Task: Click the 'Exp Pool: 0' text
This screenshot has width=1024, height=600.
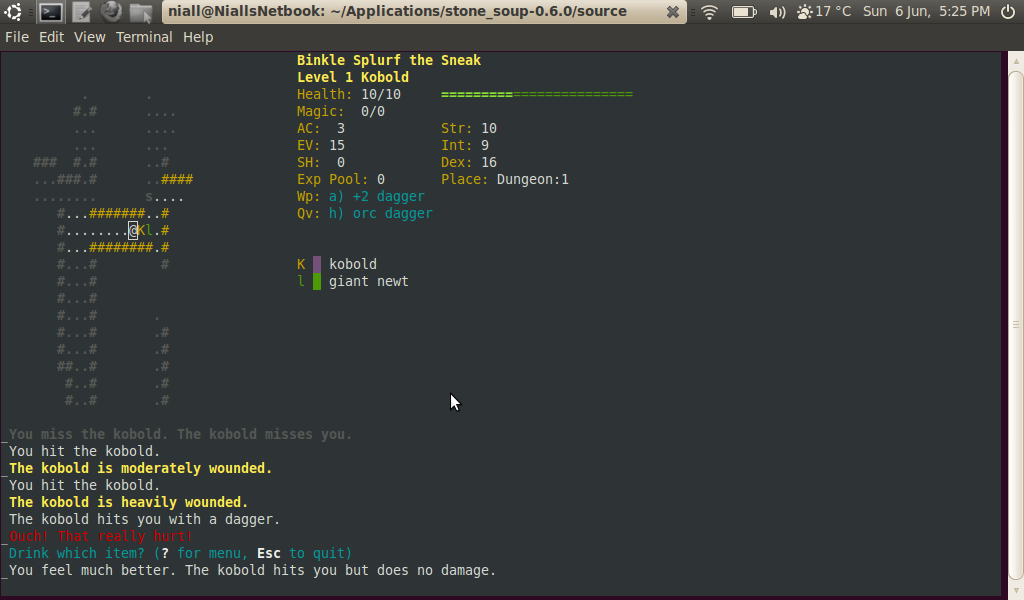Action: tap(341, 179)
